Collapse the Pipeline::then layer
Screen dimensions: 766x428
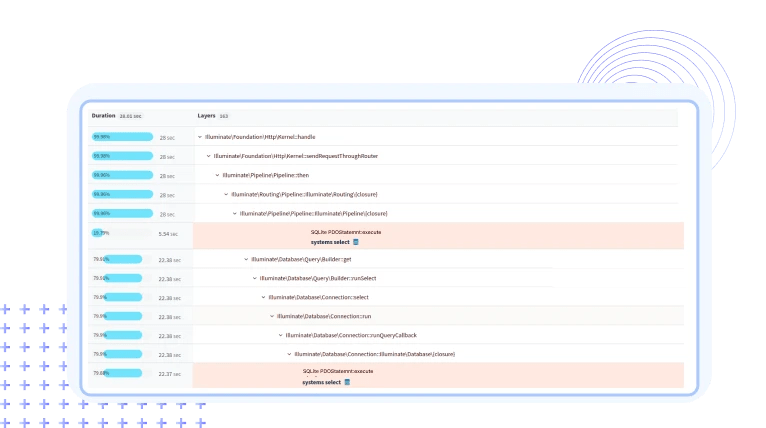pyautogui.click(x=217, y=175)
